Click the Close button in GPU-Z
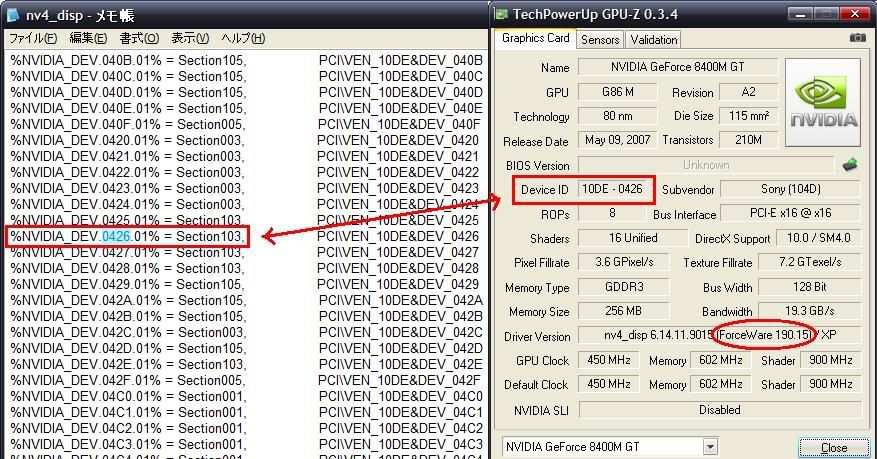Viewport: 877px width, 459px height. click(x=834, y=448)
